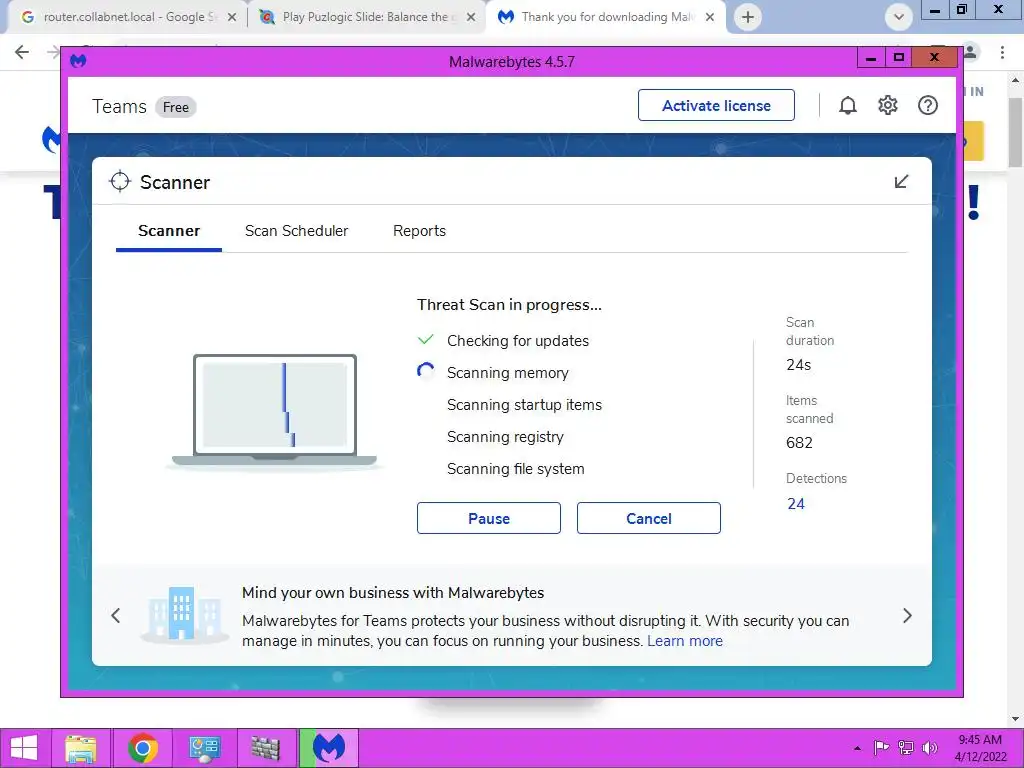Switch to Play Puzlogic Slide Chrome tab
Screen dimensions: 1024x768
(365, 17)
